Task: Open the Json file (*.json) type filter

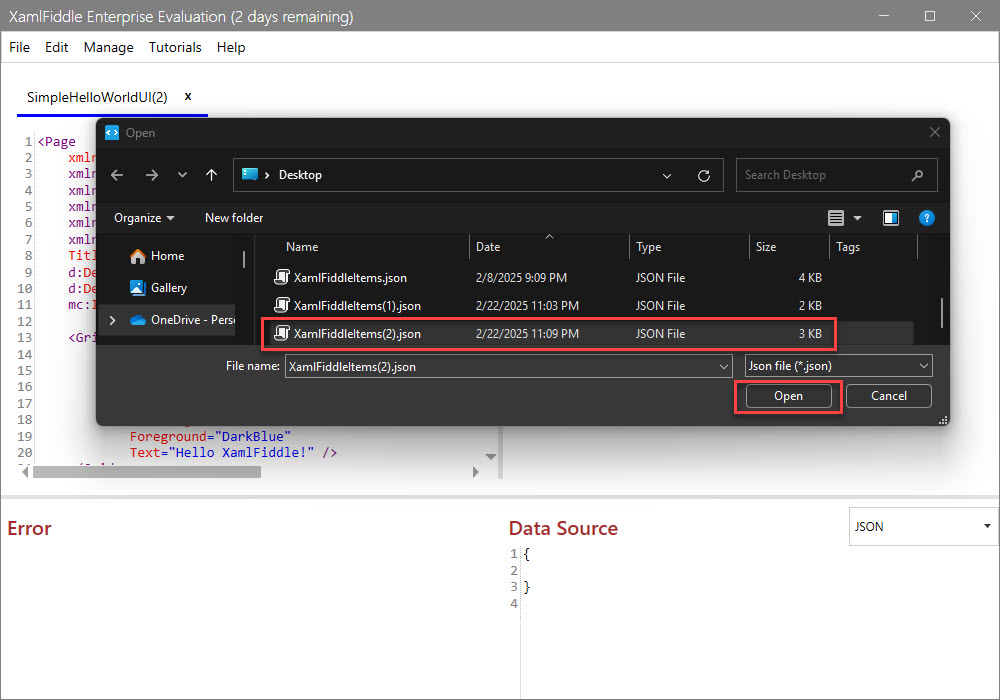Action: (839, 366)
